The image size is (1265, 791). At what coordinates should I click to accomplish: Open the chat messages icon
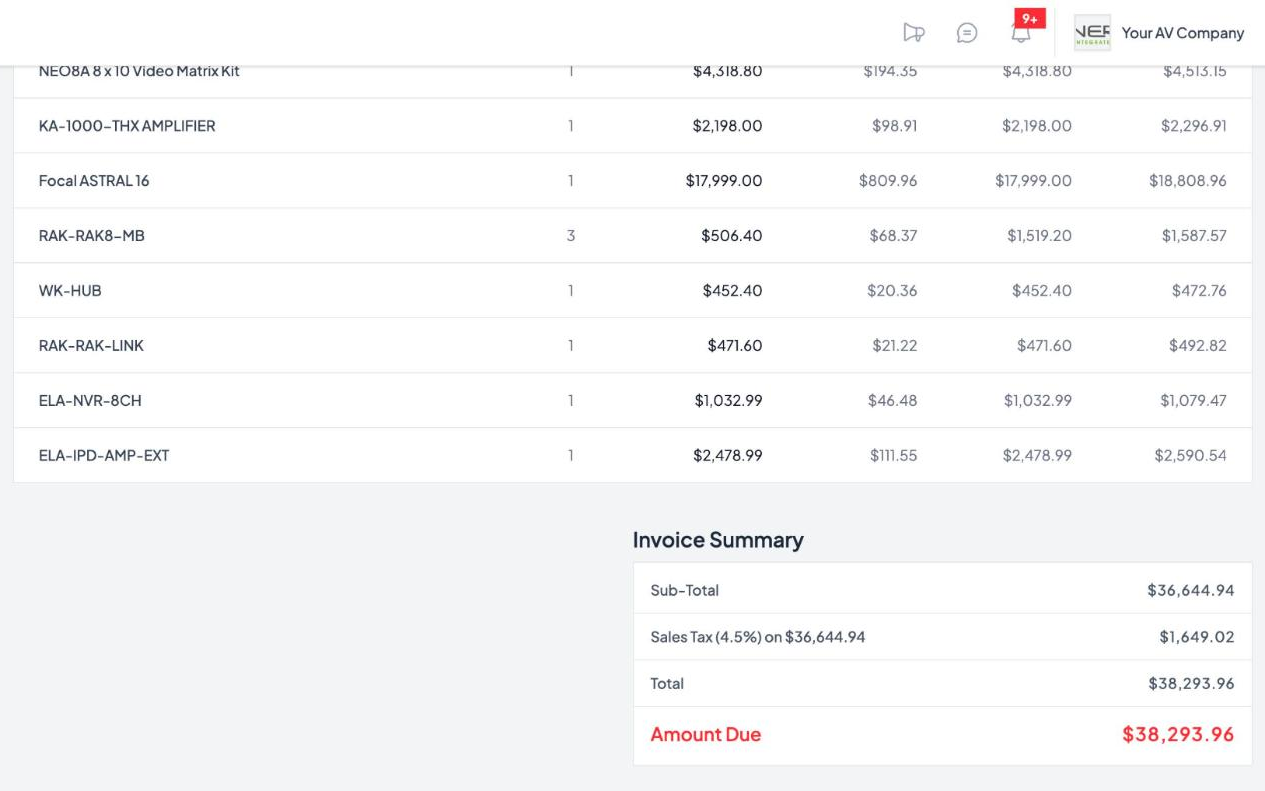click(967, 33)
